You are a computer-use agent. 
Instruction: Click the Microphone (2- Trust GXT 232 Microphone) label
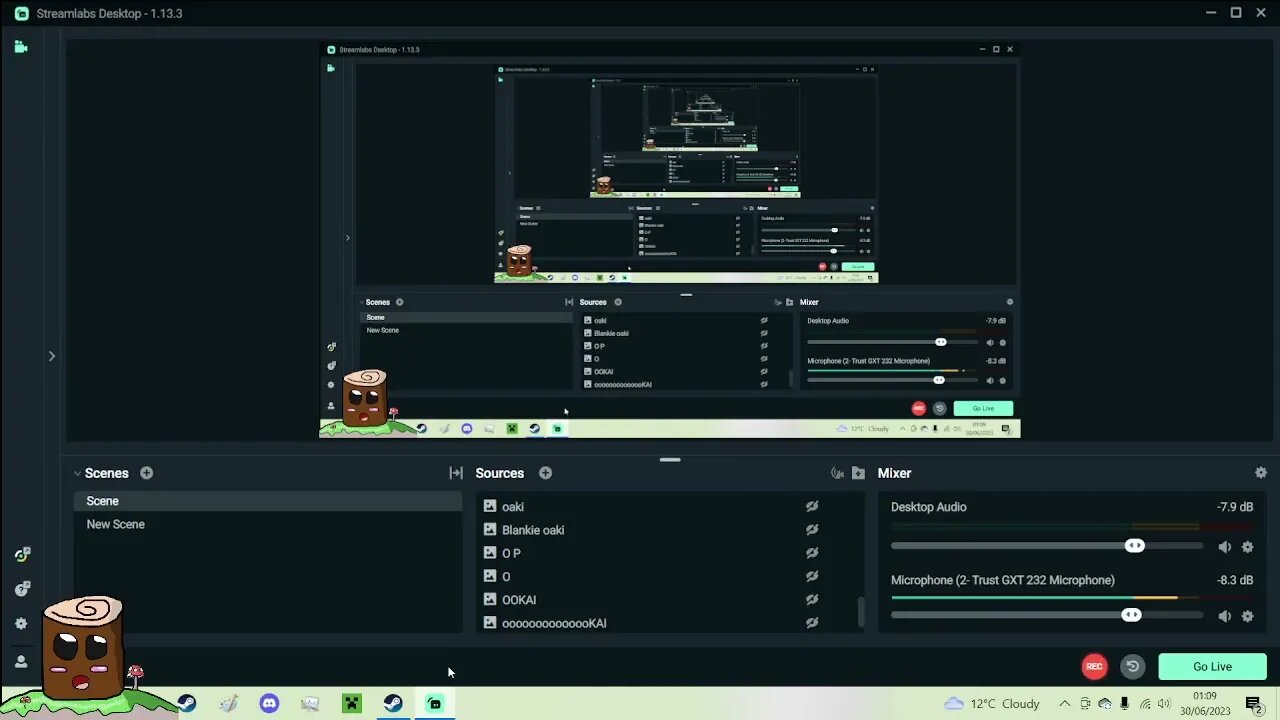(1003, 580)
